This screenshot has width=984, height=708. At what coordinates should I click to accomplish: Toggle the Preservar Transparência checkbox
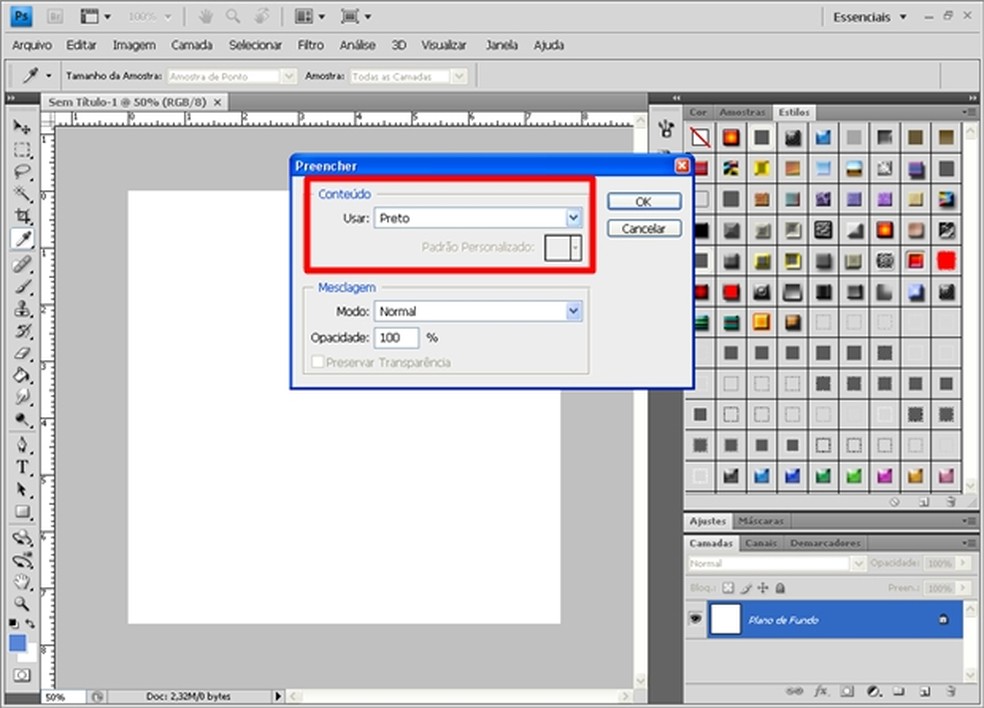coord(318,362)
